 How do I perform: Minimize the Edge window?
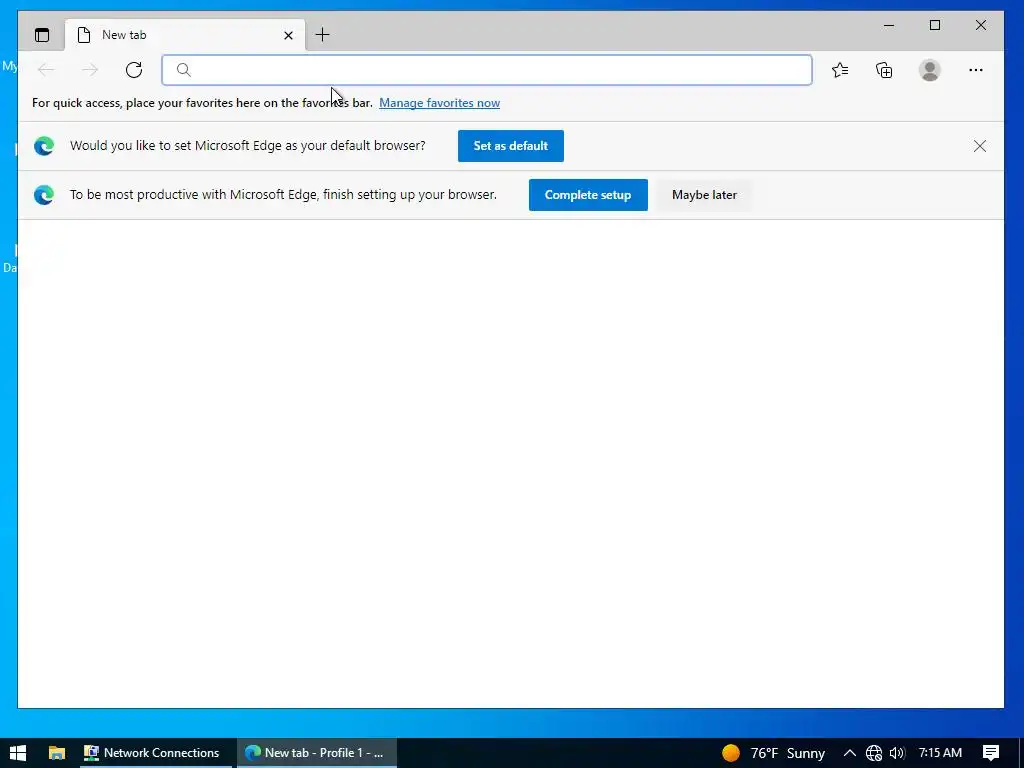889,25
